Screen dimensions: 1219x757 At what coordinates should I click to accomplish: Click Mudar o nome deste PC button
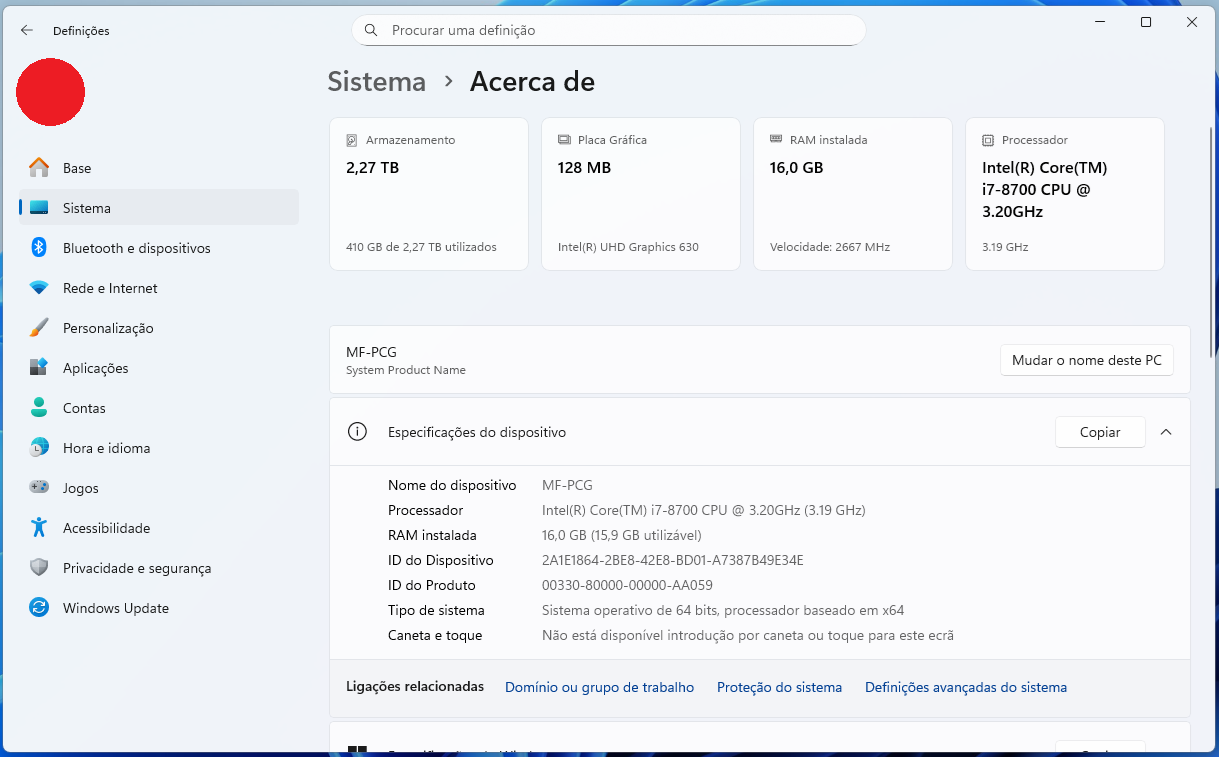pyautogui.click(x=1087, y=360)
